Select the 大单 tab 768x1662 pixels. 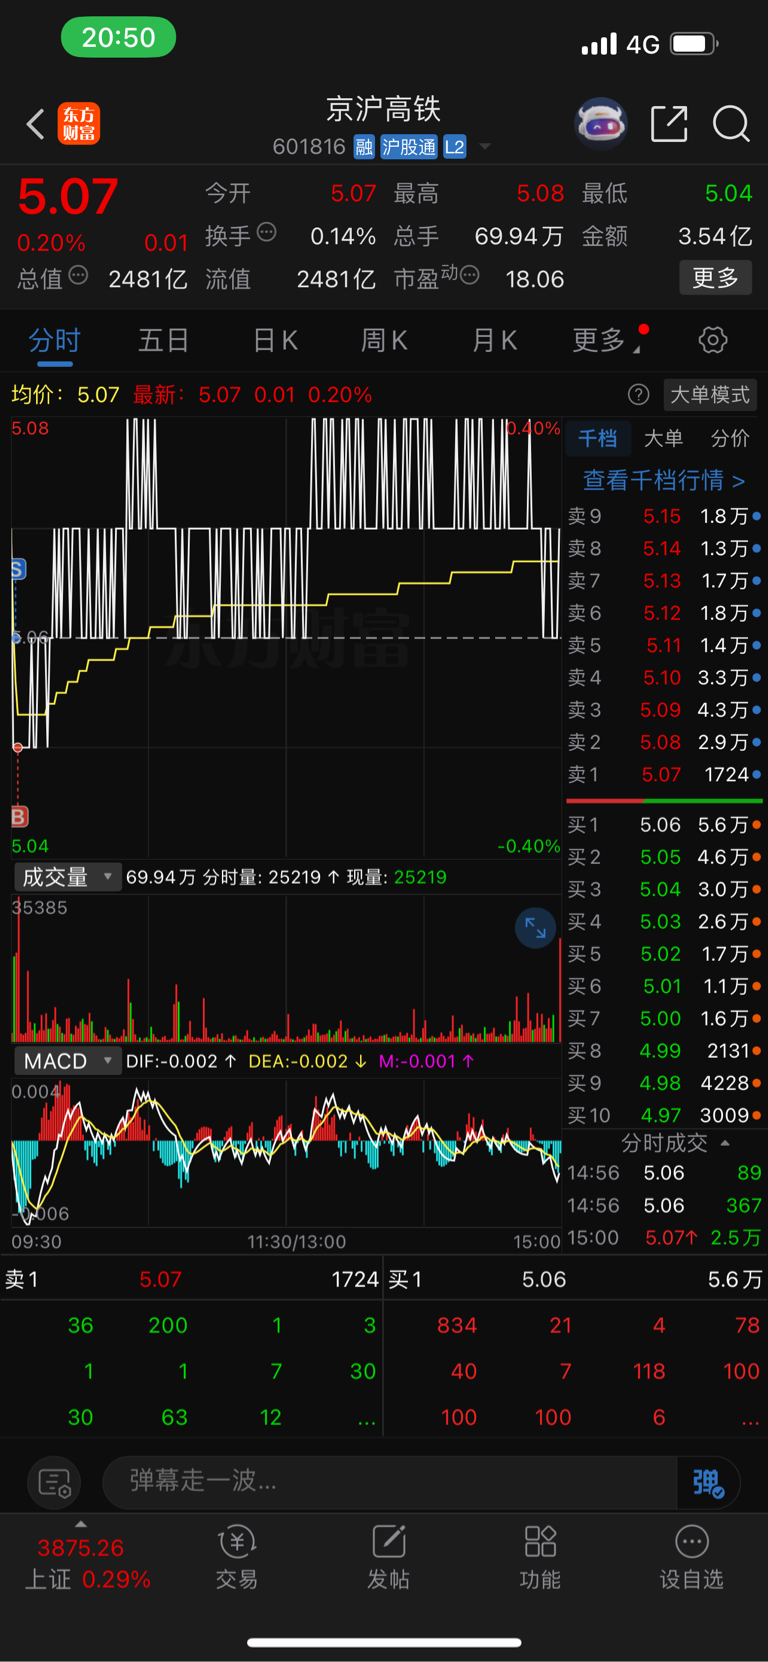point(663,438)
